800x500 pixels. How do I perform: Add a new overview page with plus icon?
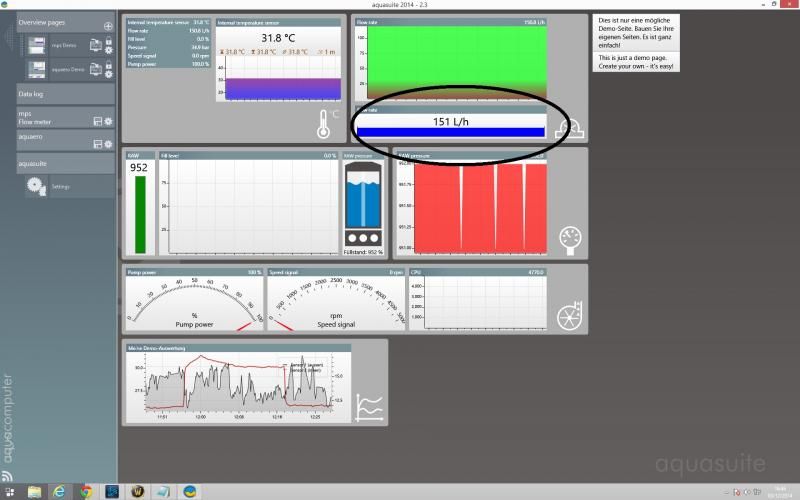pos(108,25)
